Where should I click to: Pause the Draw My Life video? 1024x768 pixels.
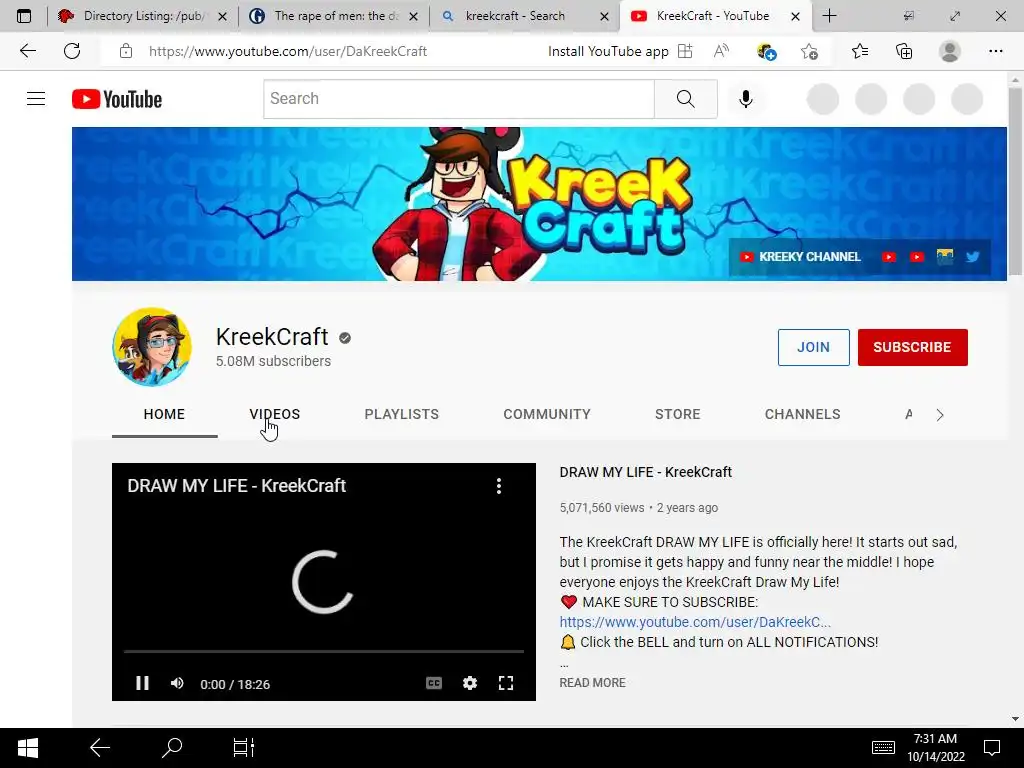142,683
